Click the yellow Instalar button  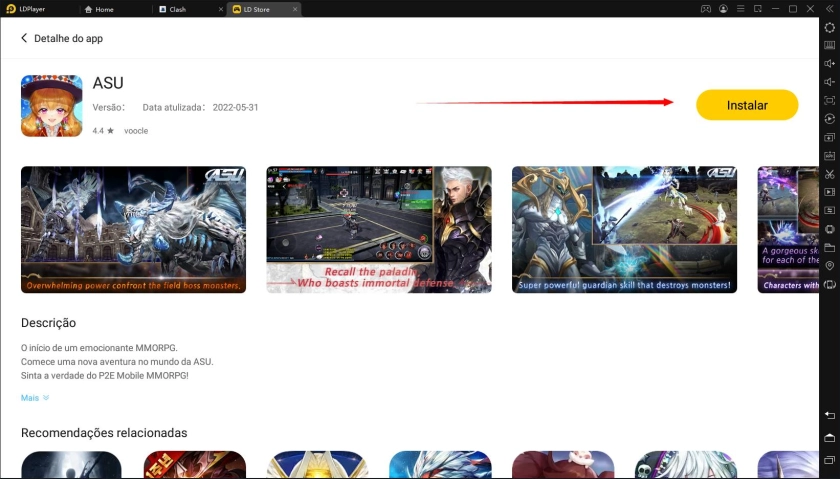tap(747, 105)
